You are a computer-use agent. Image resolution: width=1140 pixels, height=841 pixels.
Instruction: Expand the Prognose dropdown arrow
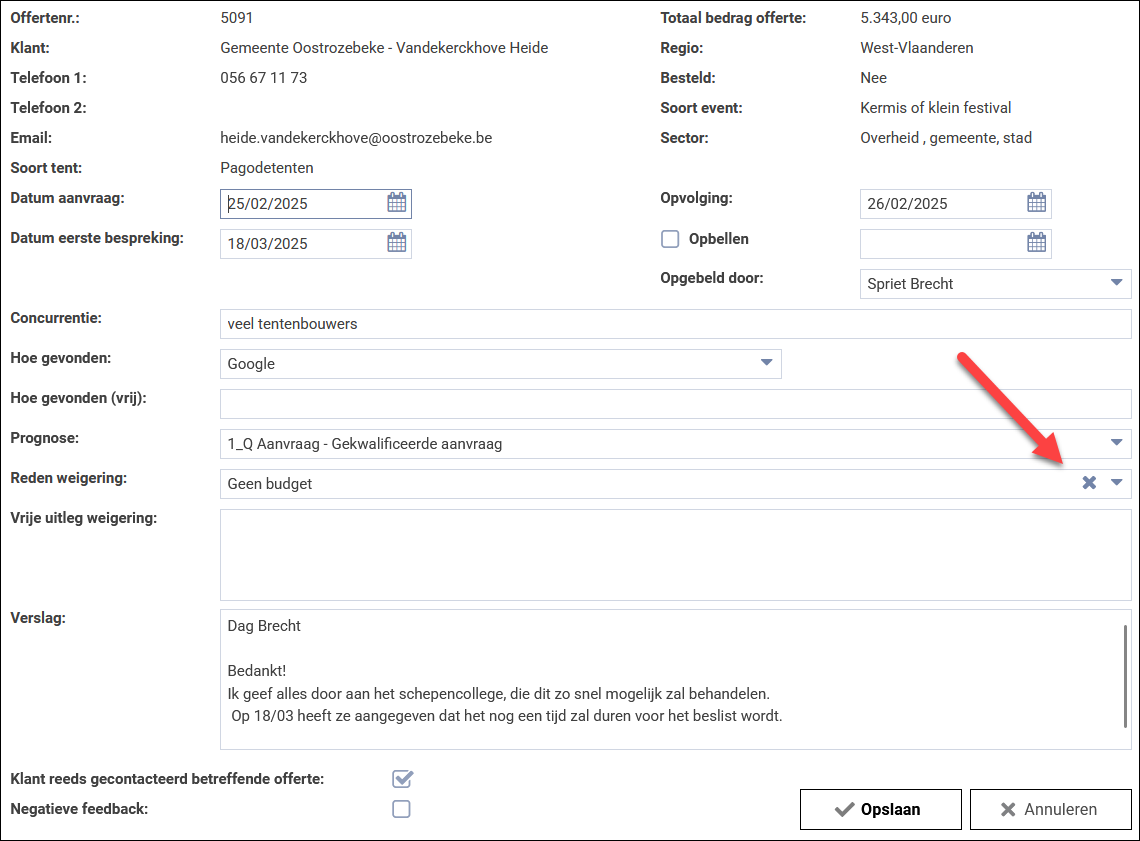(x=1117, y=443)
